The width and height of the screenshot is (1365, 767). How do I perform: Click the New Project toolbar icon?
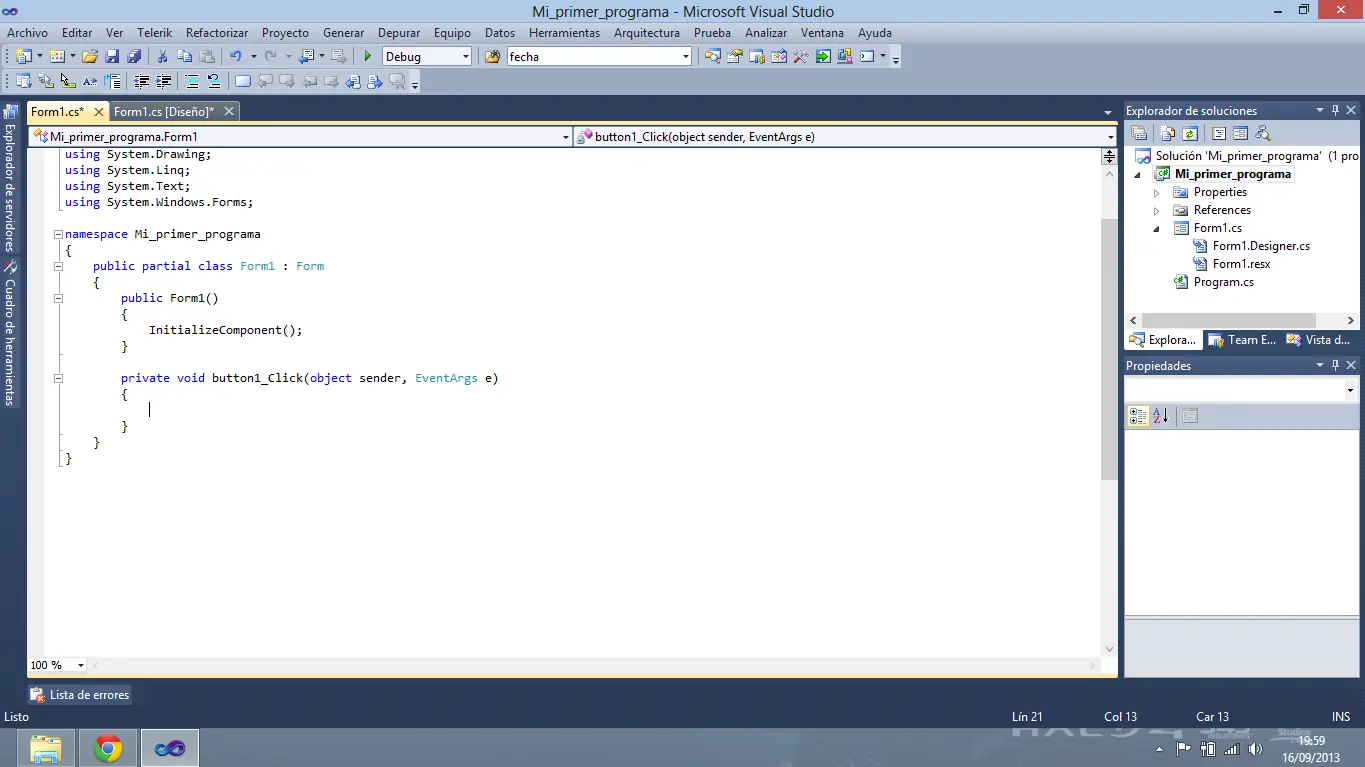point(23,57)
